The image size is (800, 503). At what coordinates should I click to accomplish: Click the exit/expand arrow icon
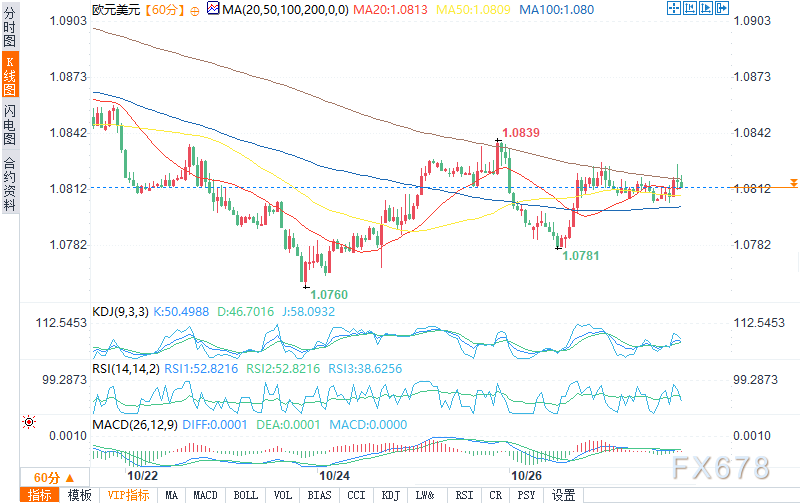point(722,8)
